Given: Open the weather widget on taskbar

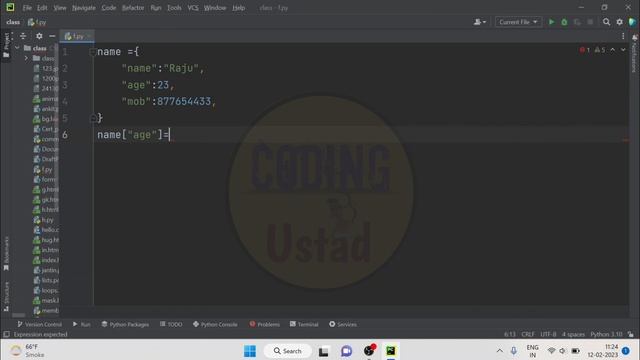Looking at the screenshot, I should [28, 351].
